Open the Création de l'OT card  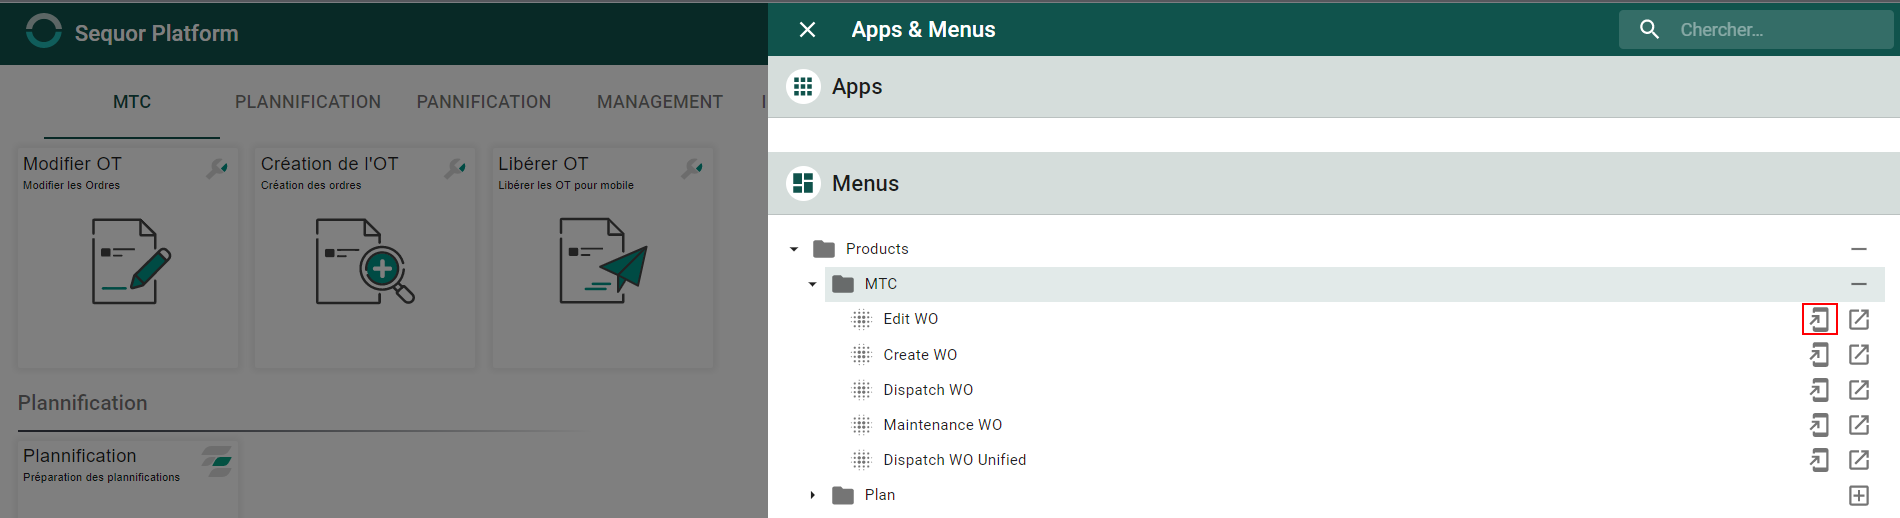365,258
